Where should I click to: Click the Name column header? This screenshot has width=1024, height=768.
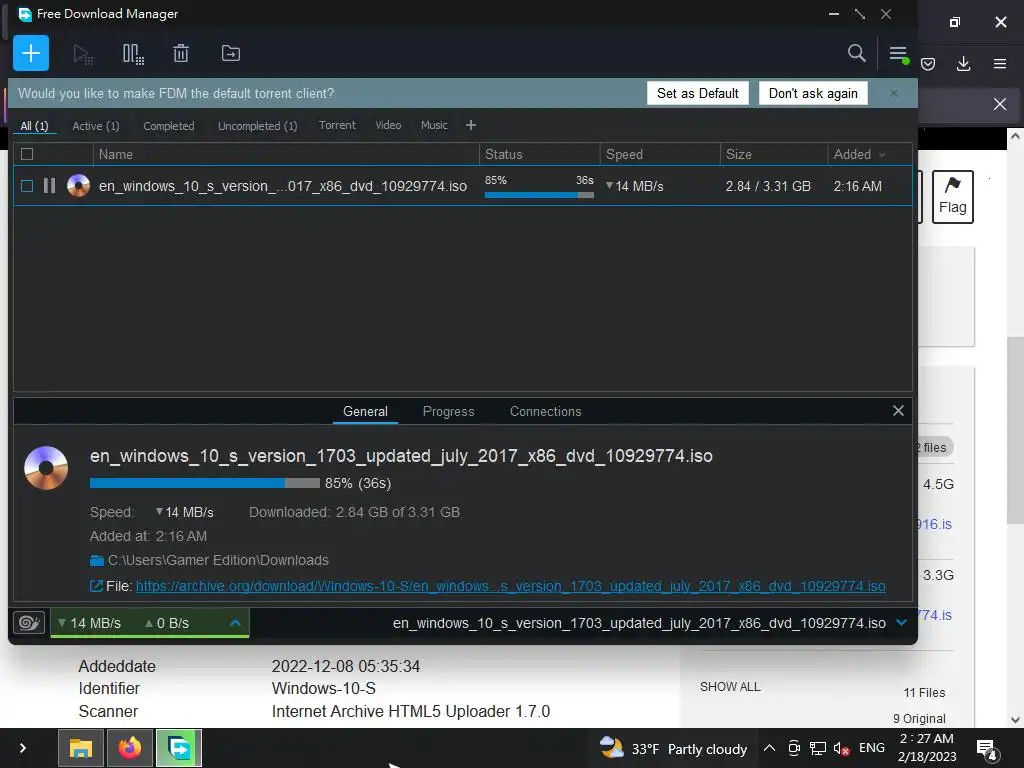pyautogui.click(x=285, y=154)
